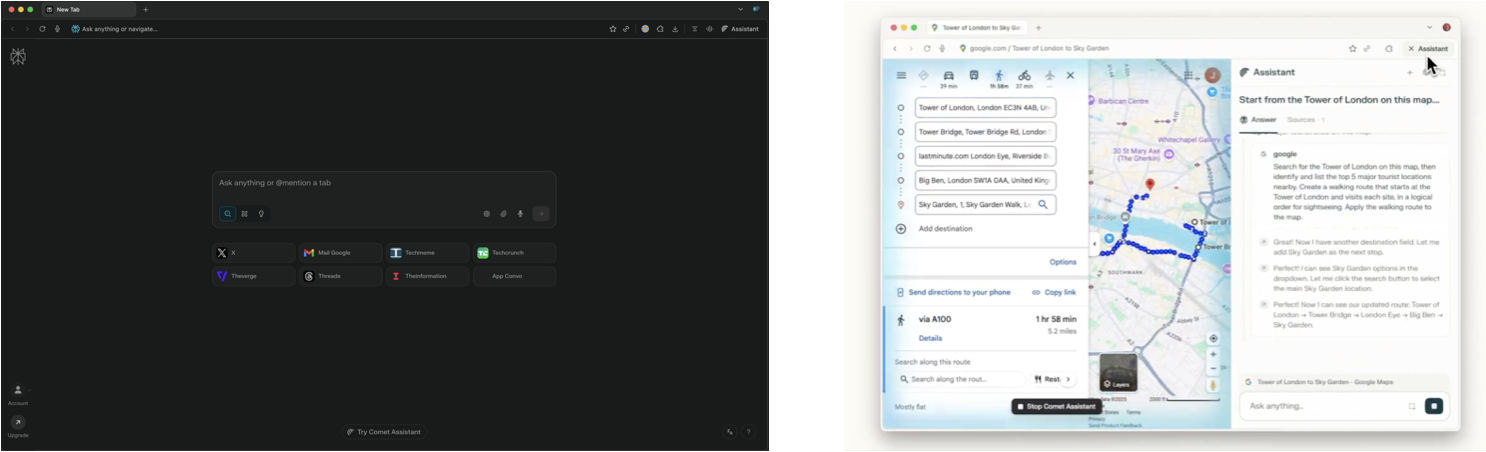The width and height of the screenshot is (1486, 452).
Task: Select the Tower of London to Sky Garden tab
Action: point(975,27)
